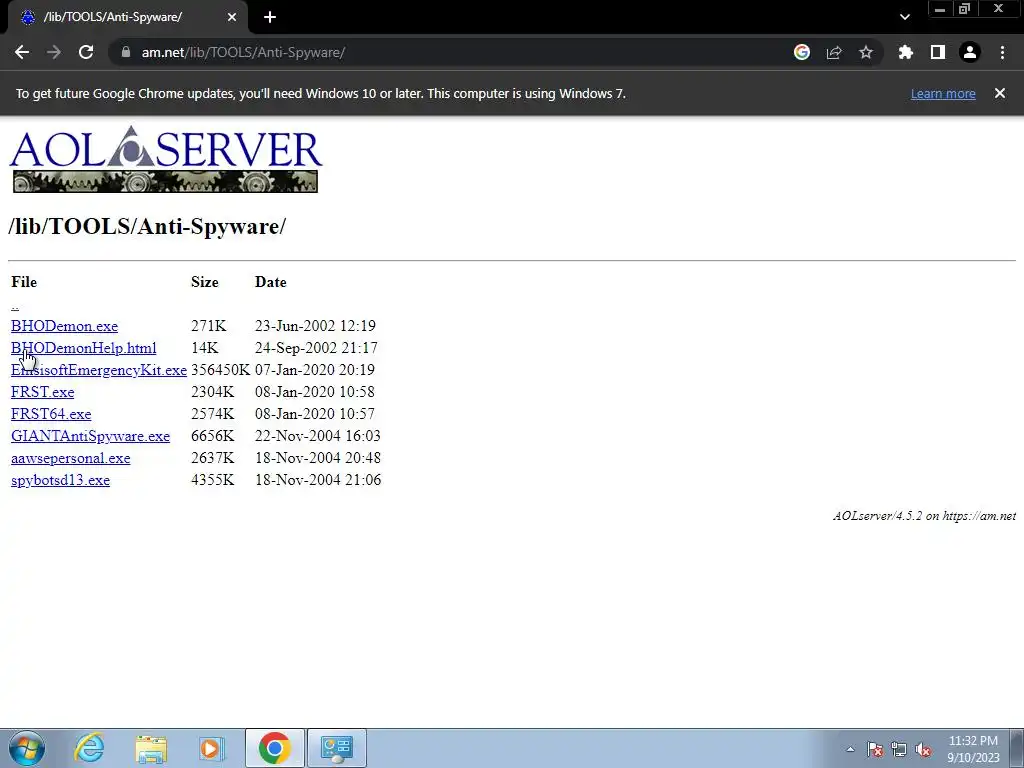The width and height of the screenshot is (1024, 768).
Task: Click the 356450K size value
Action: [220, 370]
